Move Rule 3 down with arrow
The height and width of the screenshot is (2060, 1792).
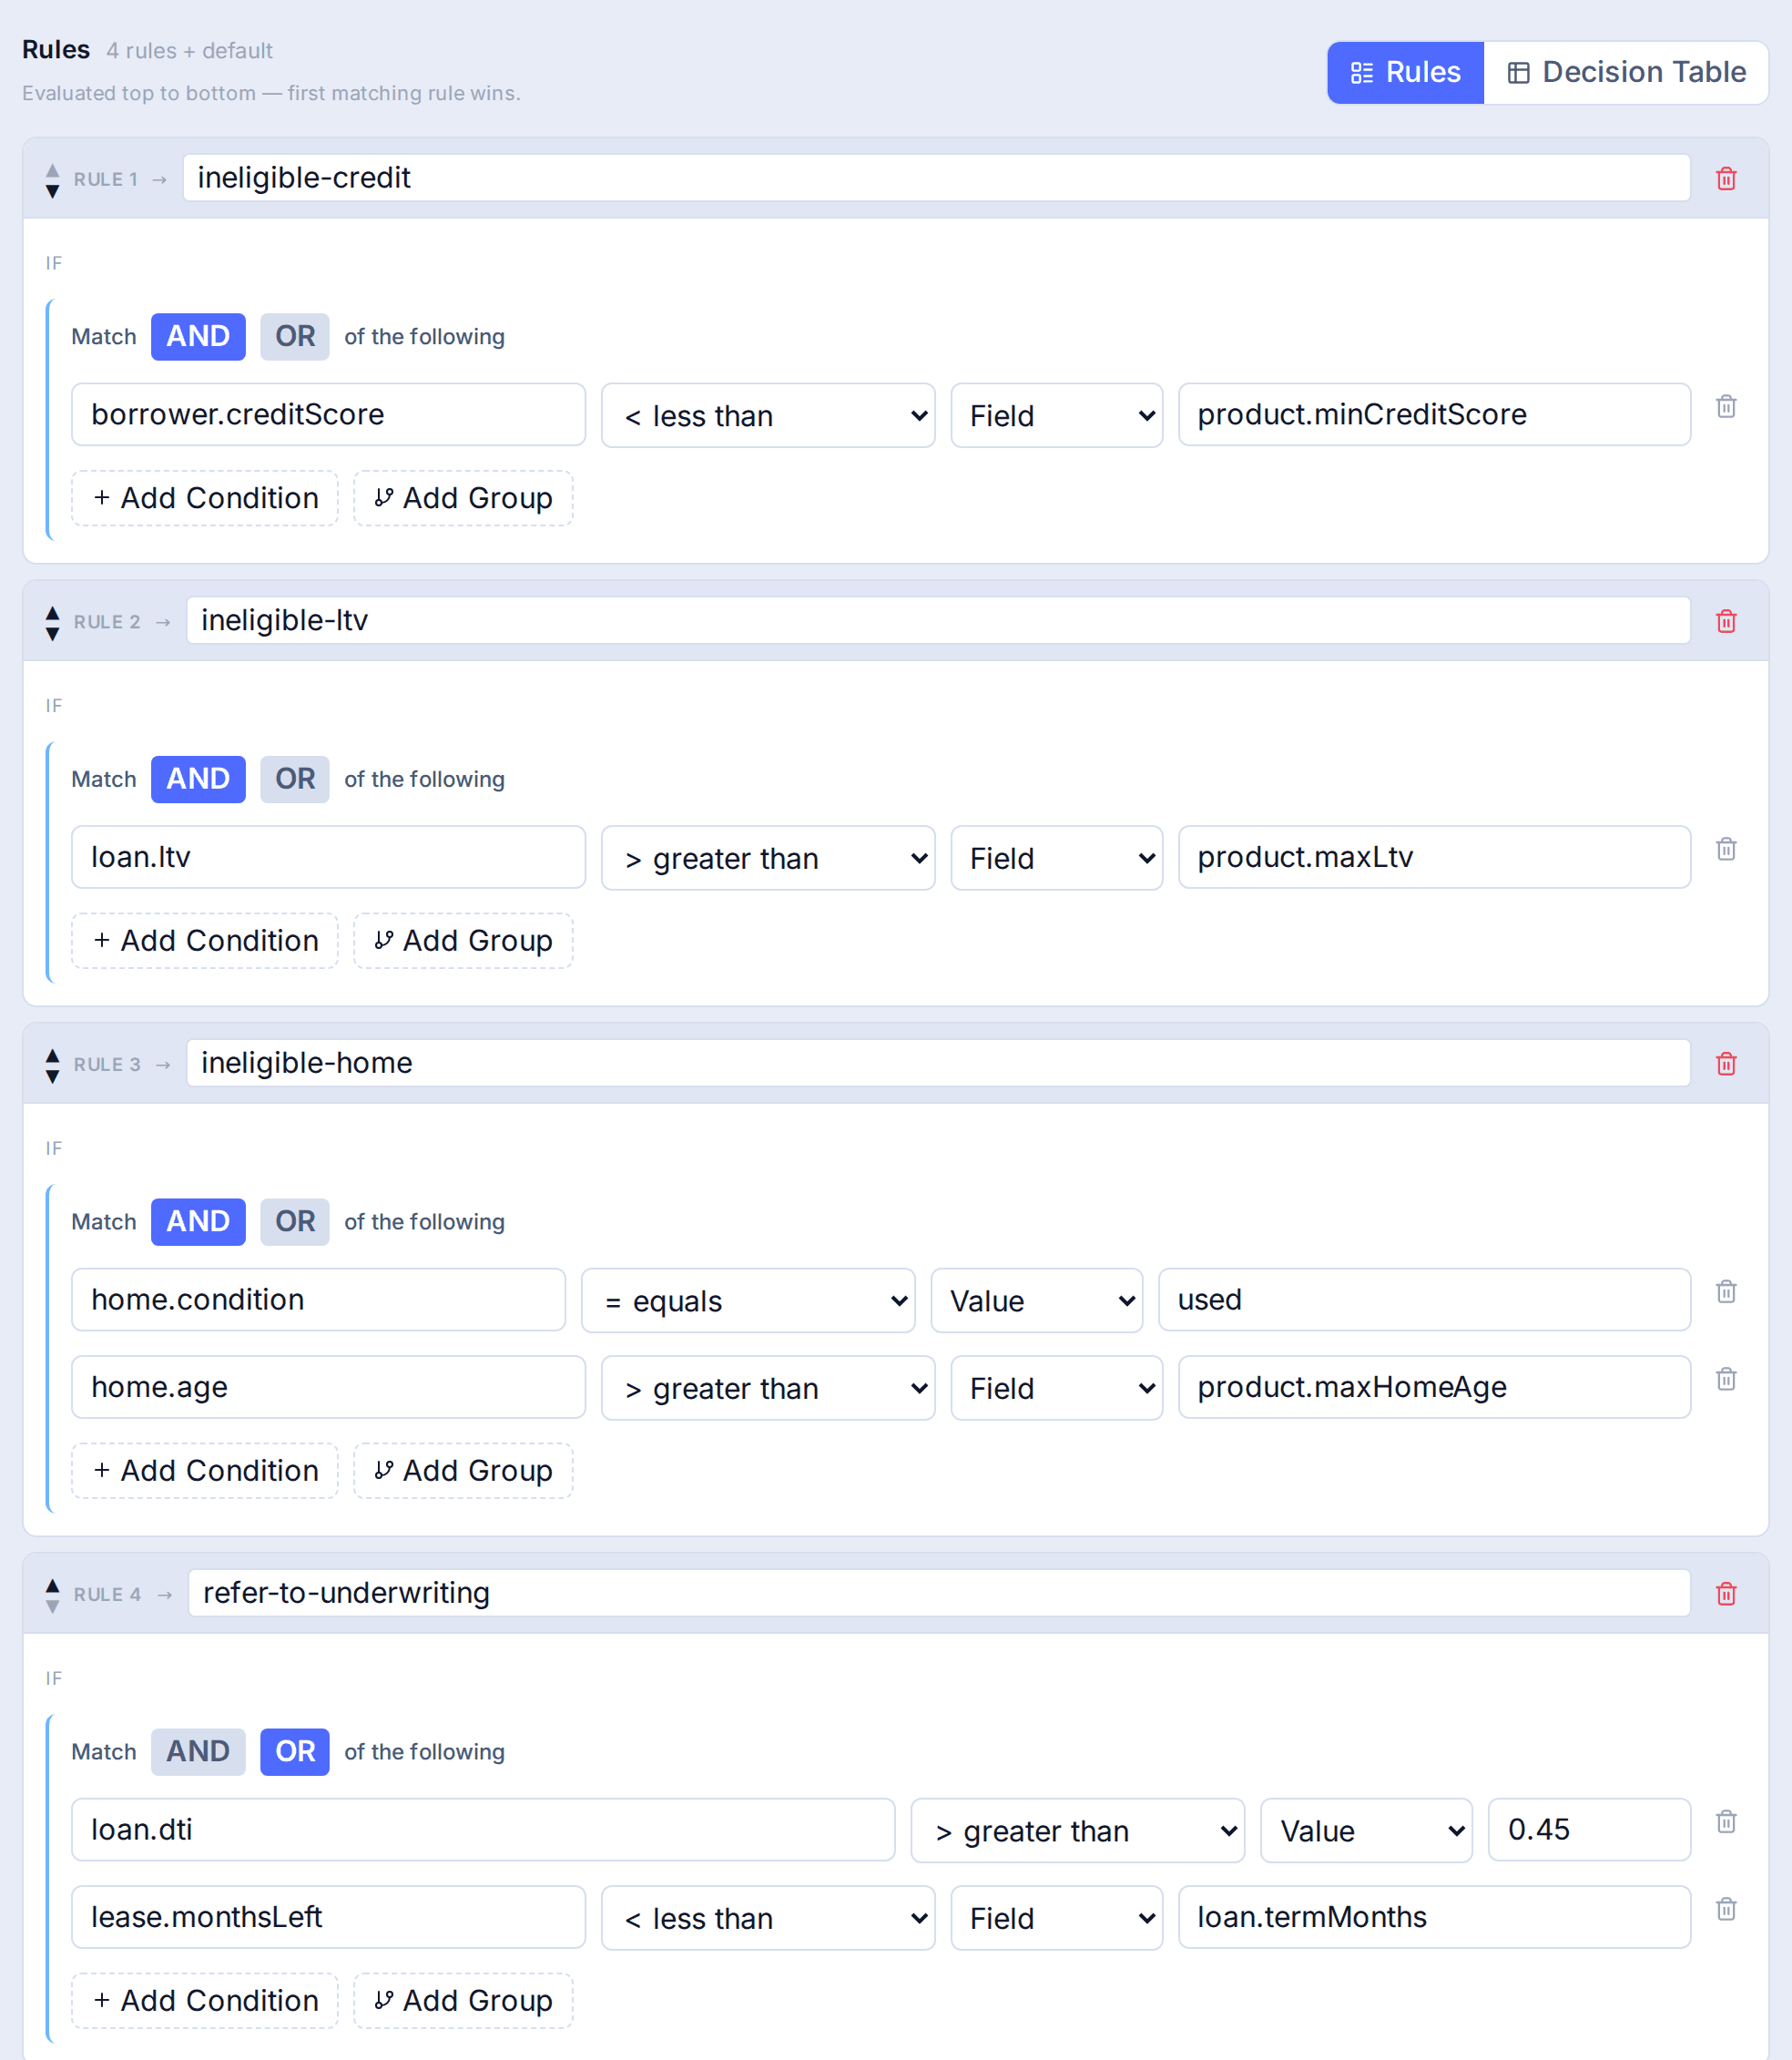pyautogui.click(x=53, y=1076)
